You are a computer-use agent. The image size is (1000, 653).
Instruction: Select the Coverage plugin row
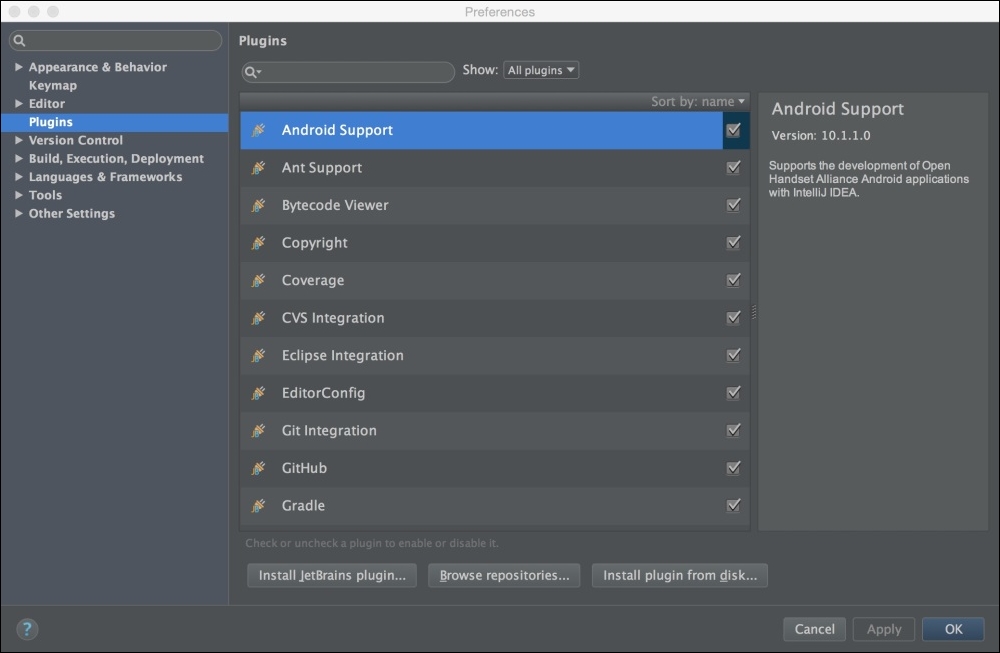coord(495,281)
